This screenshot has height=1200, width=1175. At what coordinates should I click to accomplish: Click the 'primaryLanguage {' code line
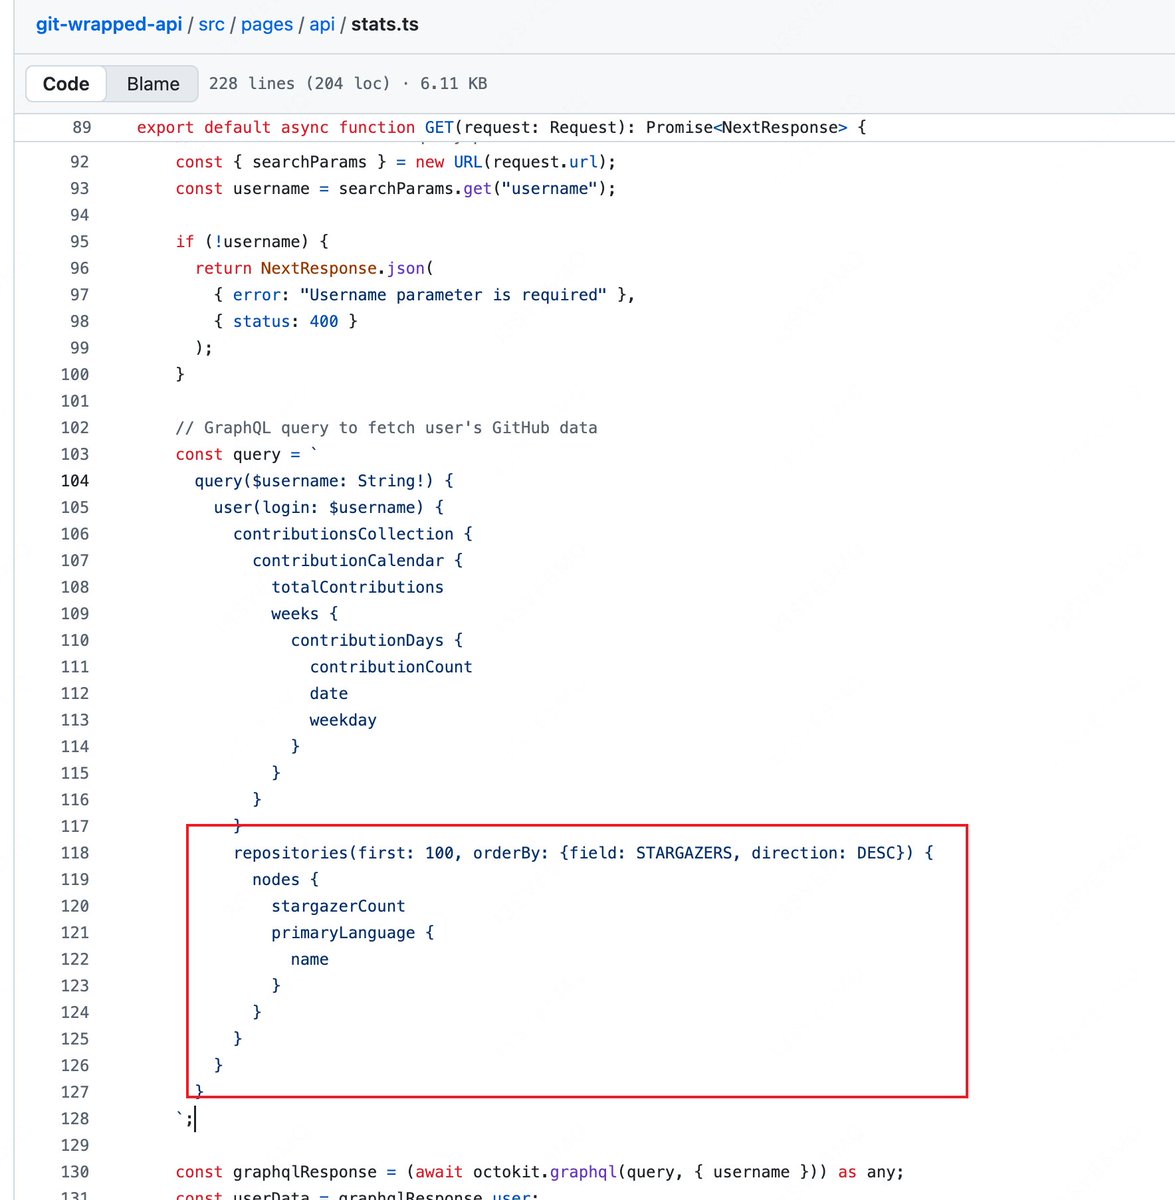click(x=352, y=932)
